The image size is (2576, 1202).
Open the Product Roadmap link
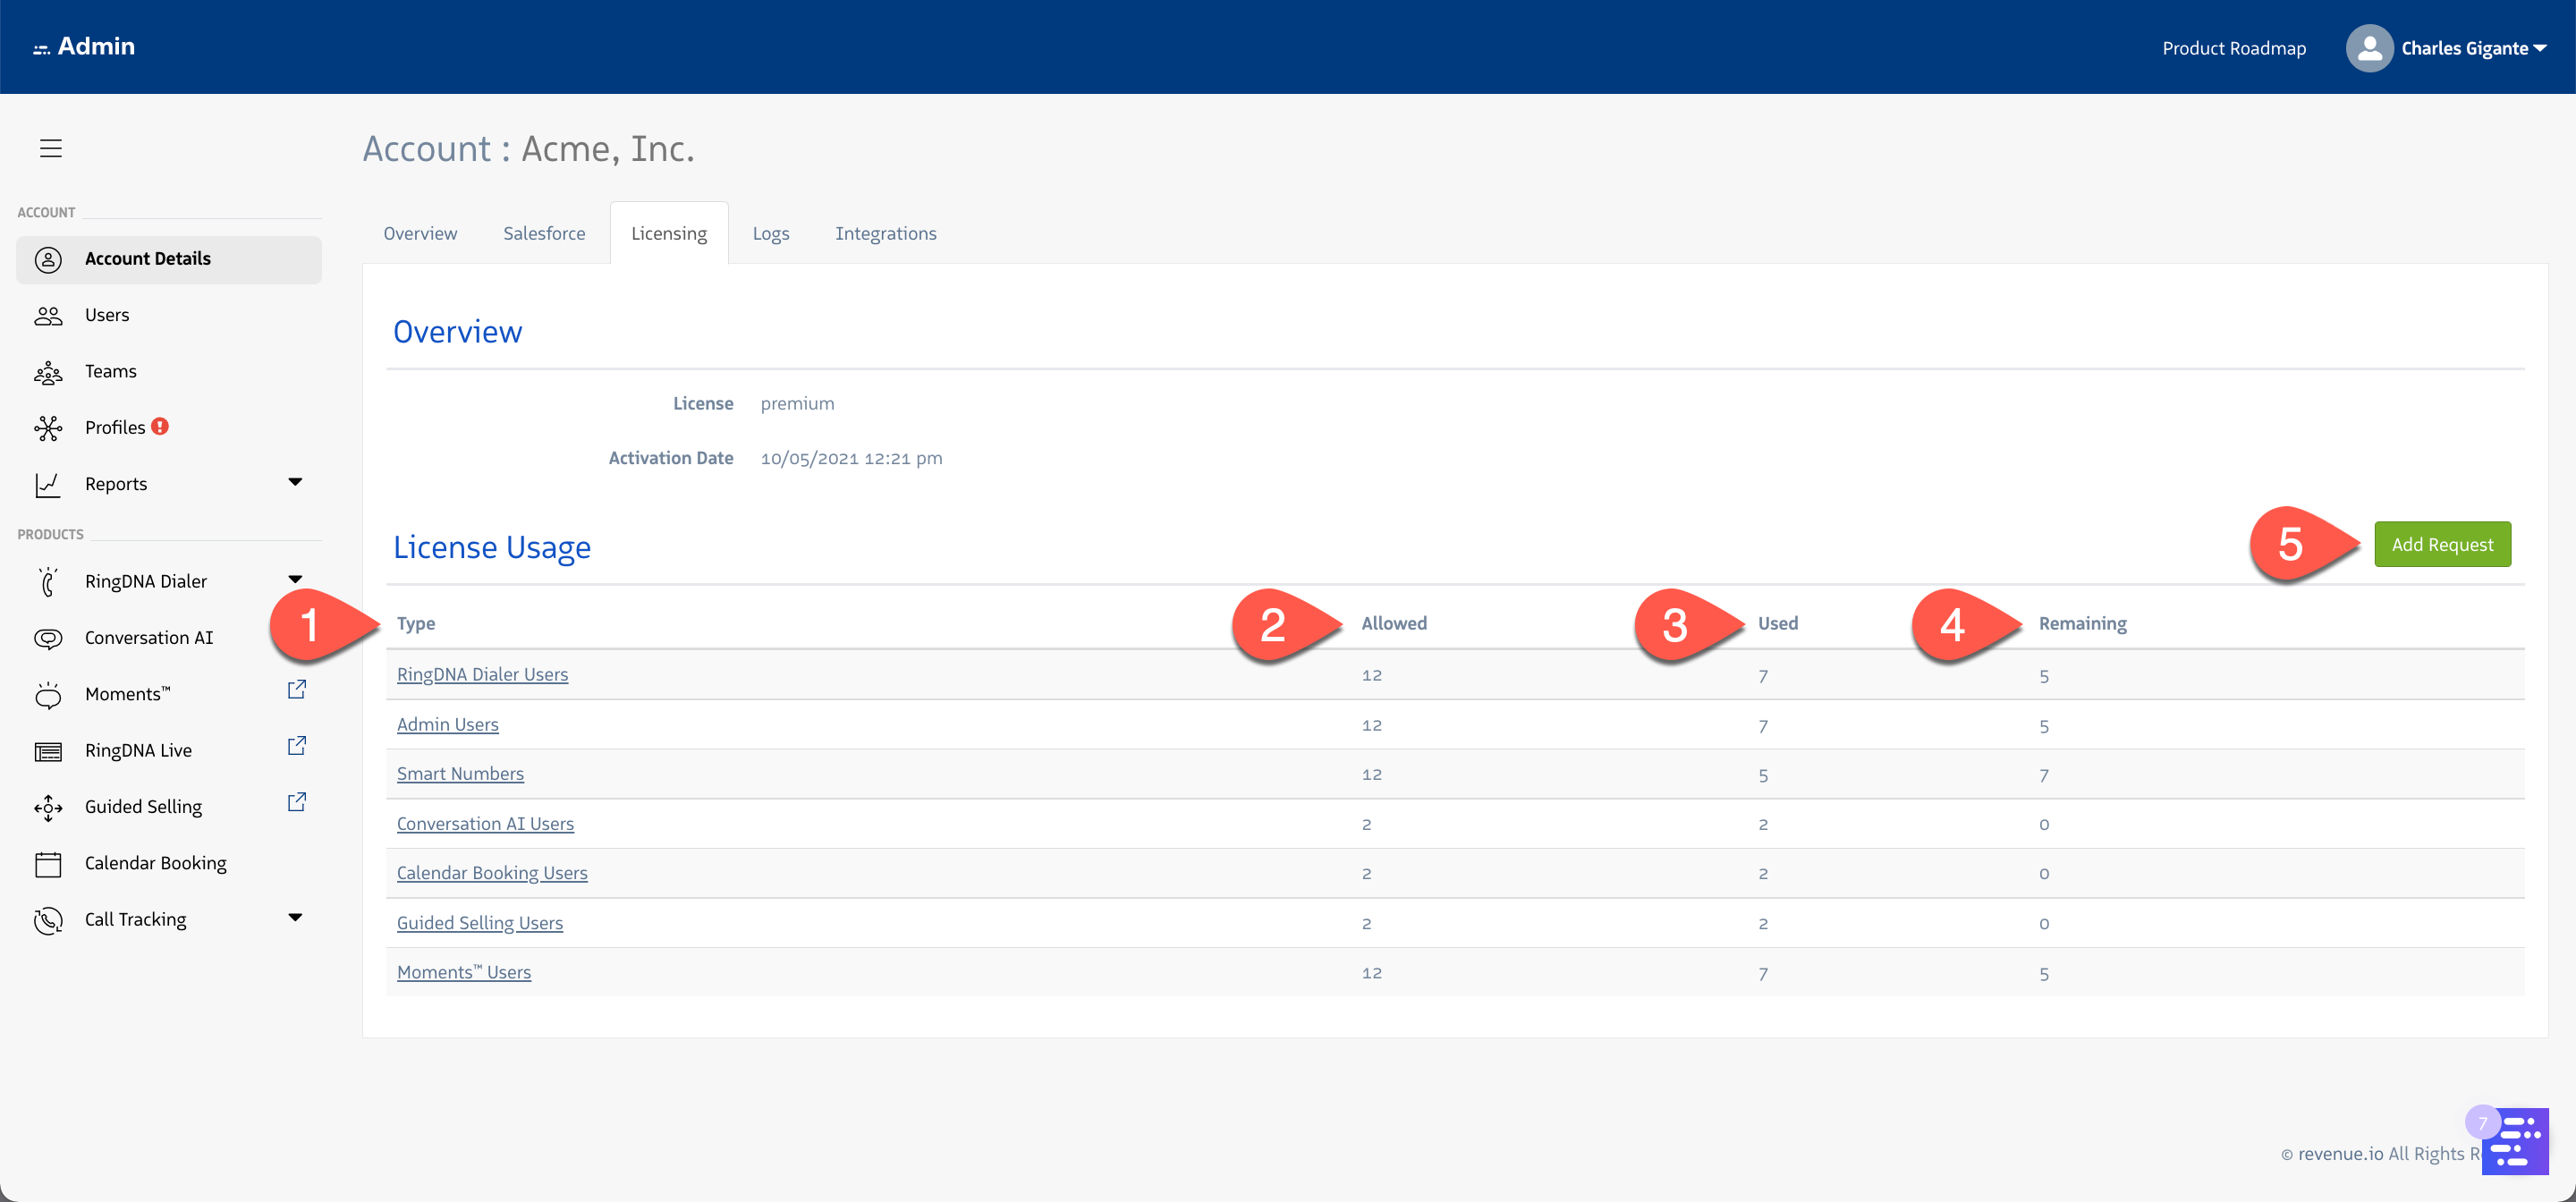click(2233, 48)
